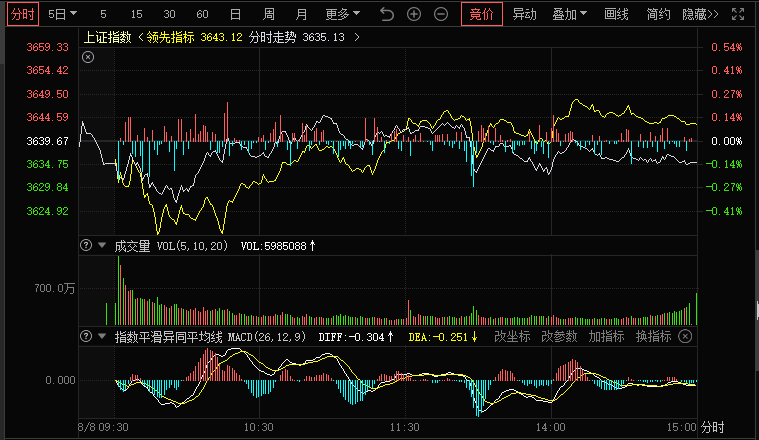This screenshot has height=440, width=759.
Task: Toggle the 竞价 auction display
Action: [481, 15]
